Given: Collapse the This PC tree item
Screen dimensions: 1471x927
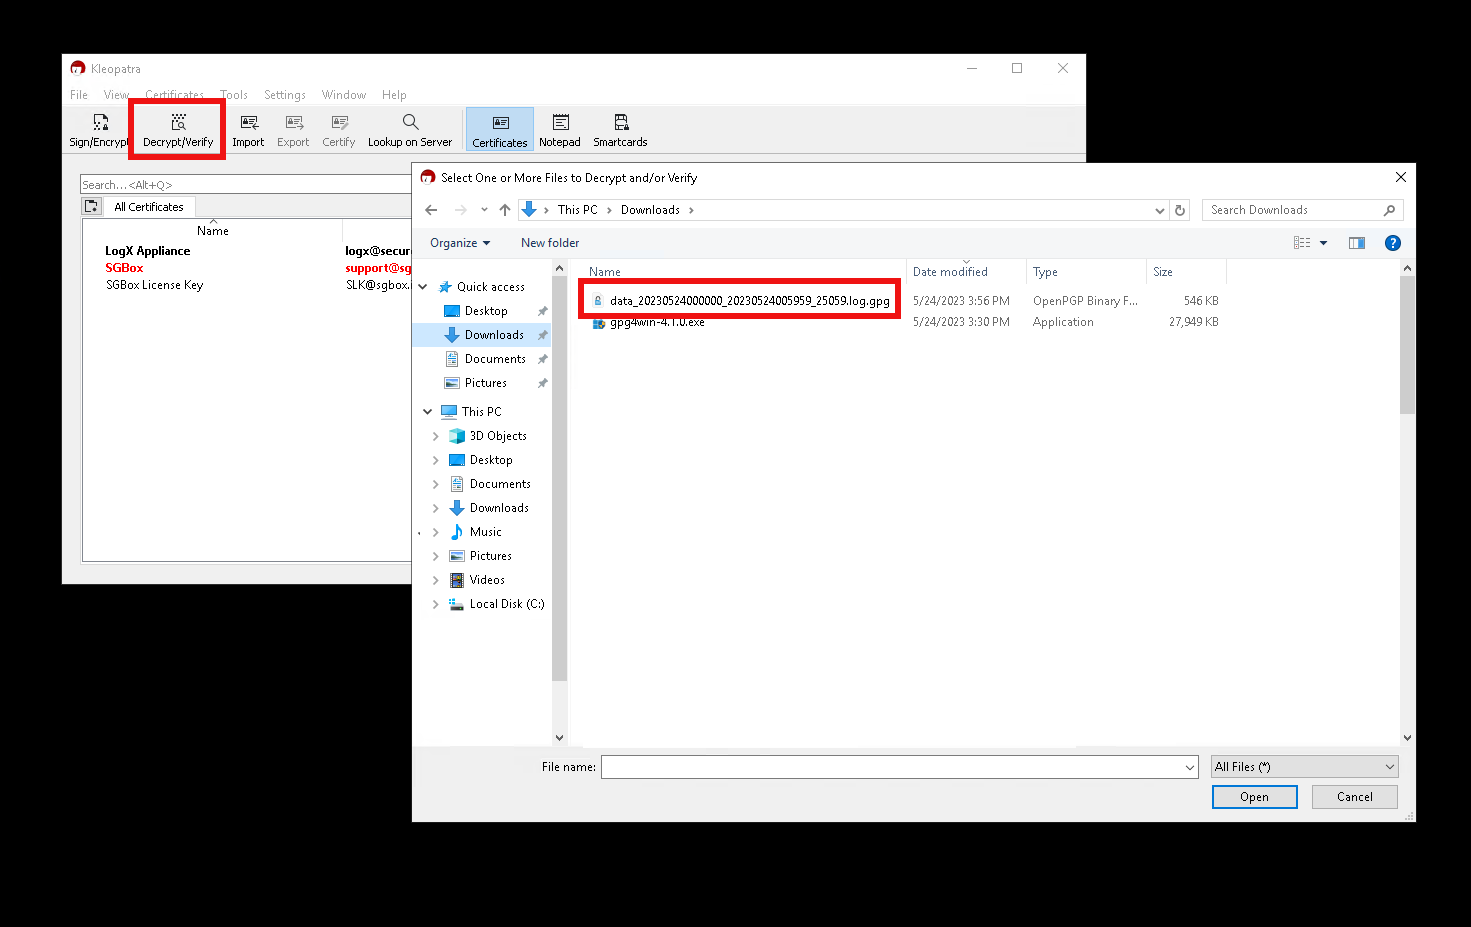Looking at the screenshot, I should coord(427,411).
